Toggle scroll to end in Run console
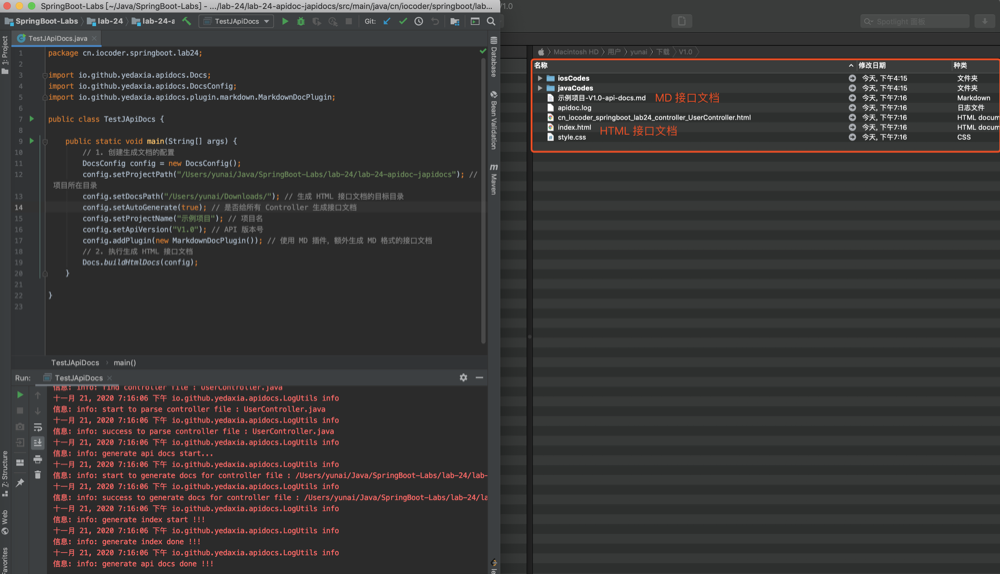Image resolution: width=1000 pixels, height=574 pixels. click(x=38, y=443)
